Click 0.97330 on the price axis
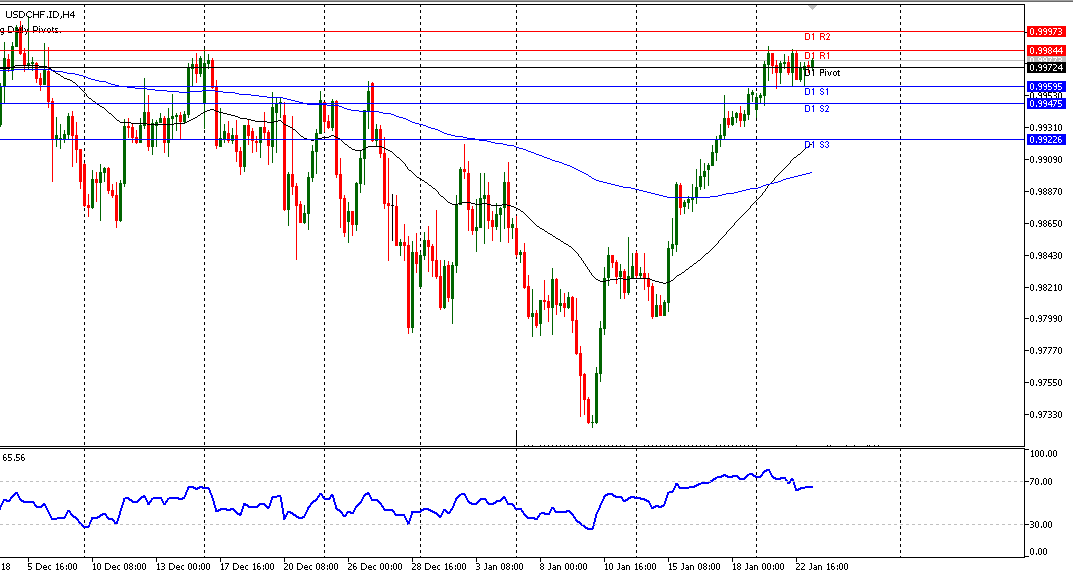 [1046, 415]
